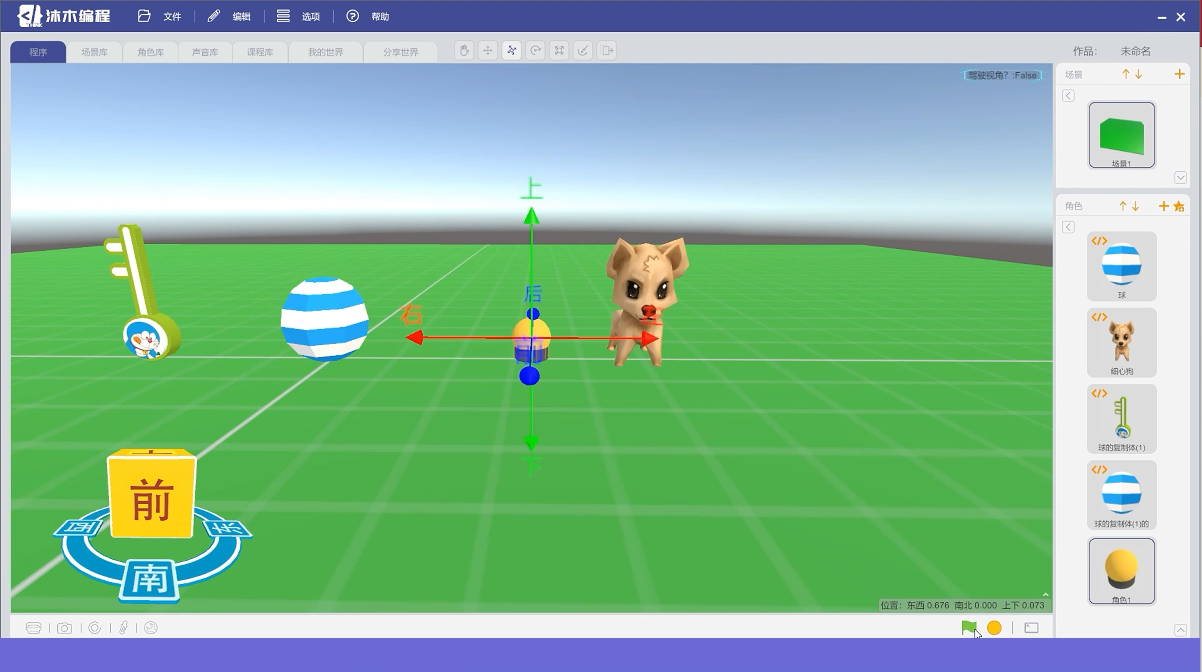The width and height of the screenshot is (1202, 672).
Task: Click the yellow 前 orientation cube face
Action: pyautogui.click(x=151, y=498)
